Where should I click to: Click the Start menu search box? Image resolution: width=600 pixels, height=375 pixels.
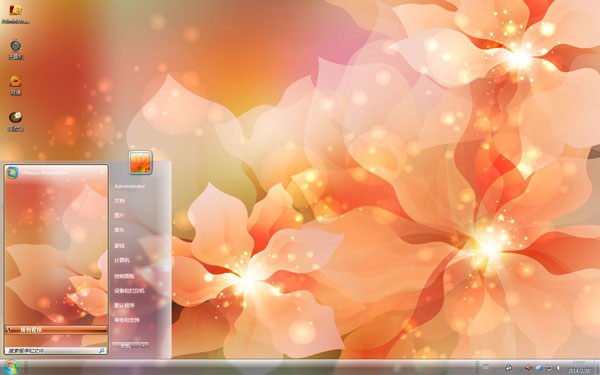coord(55,350)
